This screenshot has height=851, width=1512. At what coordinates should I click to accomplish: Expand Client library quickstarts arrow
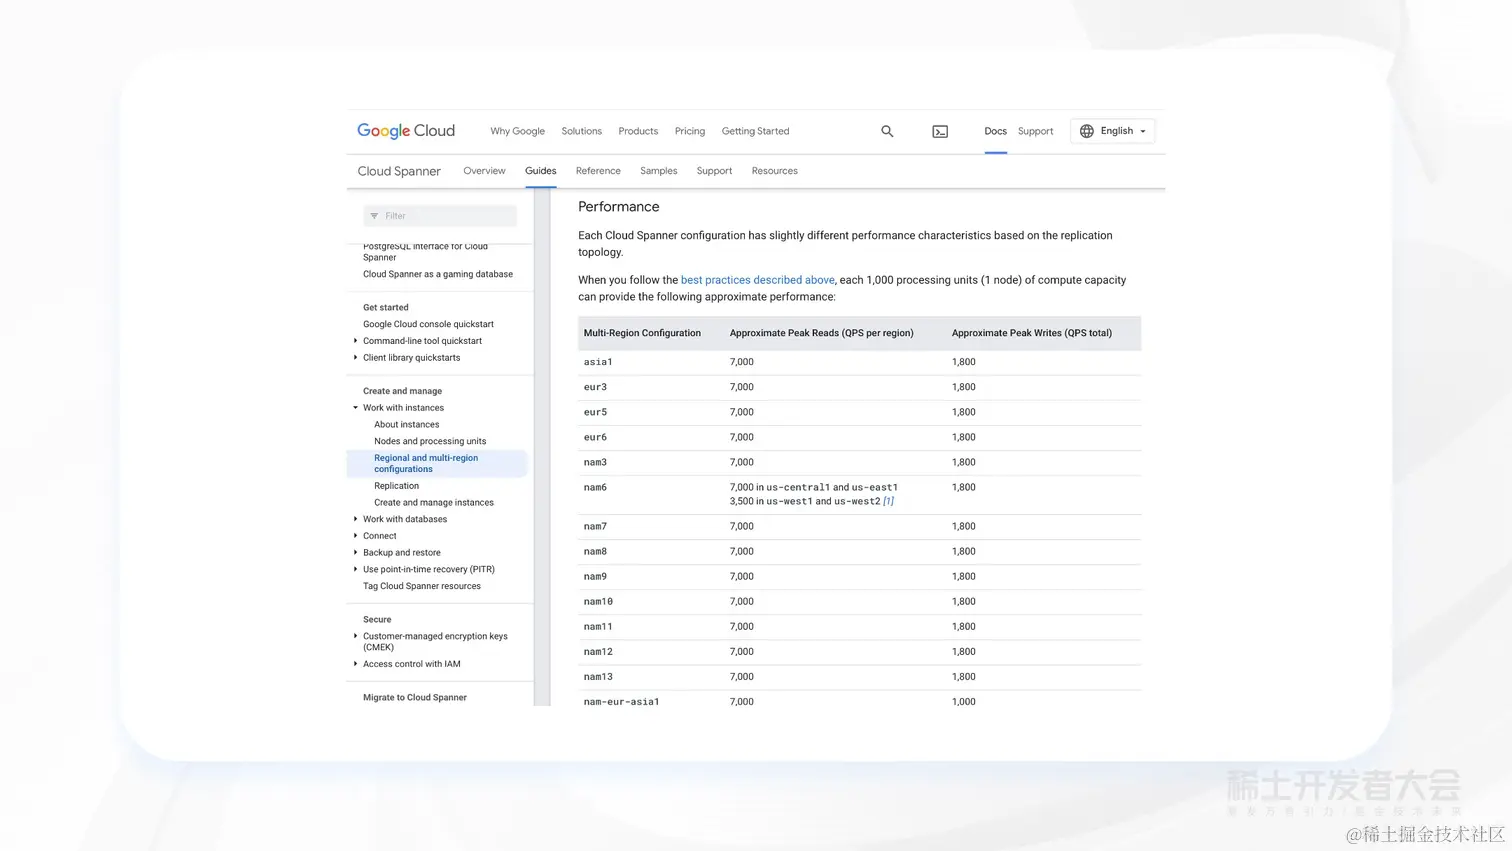[x=355, y=357]
